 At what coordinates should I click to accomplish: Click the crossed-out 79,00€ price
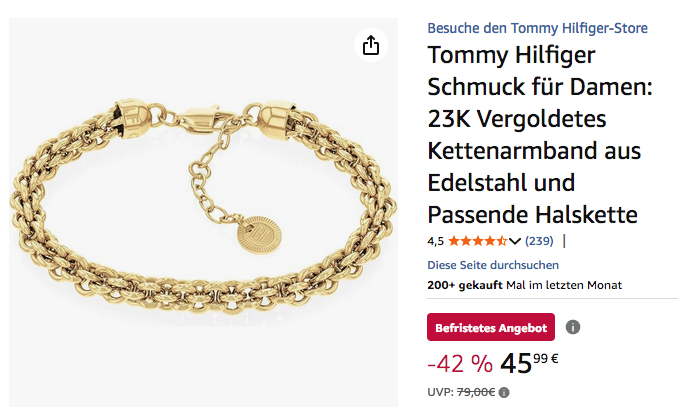pos(476,392)
